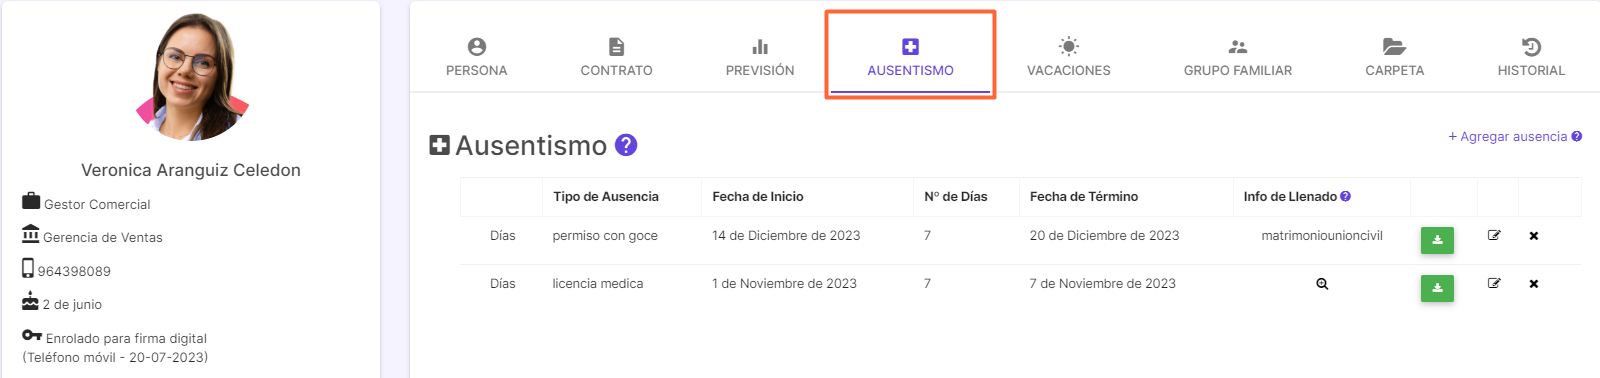This screenshot has width=1600, height=378.
Task: Download the permiso con goce record
Action: (1437, 240)
